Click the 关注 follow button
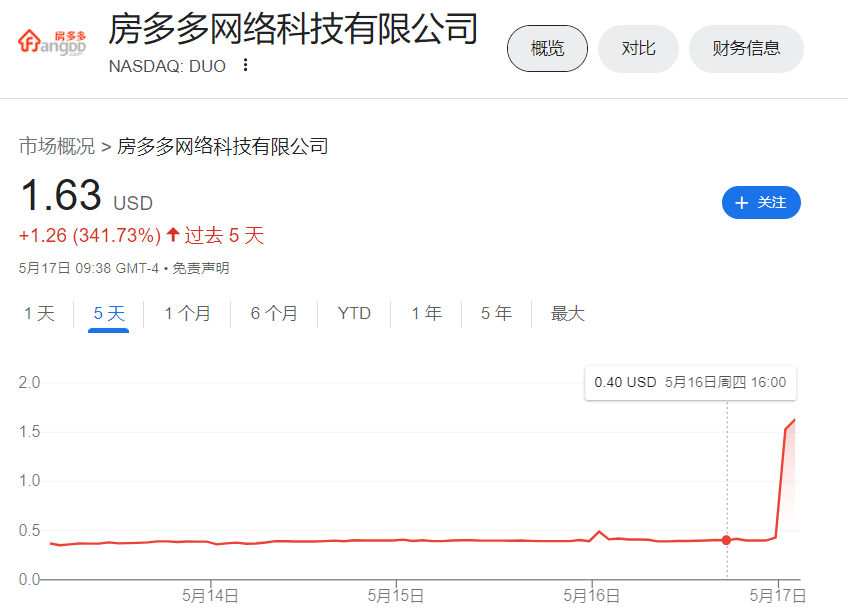This screenshot has height=609, width=848. coord(761,203)
